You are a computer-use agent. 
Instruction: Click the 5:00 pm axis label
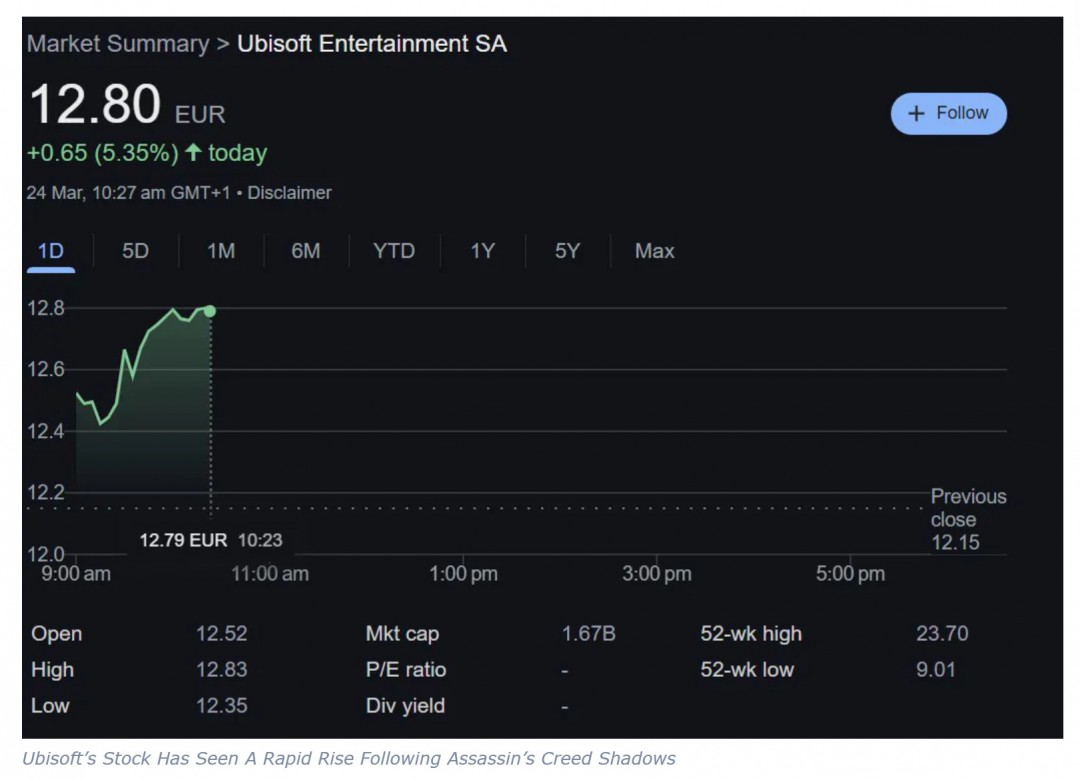(x=851, y=573)
